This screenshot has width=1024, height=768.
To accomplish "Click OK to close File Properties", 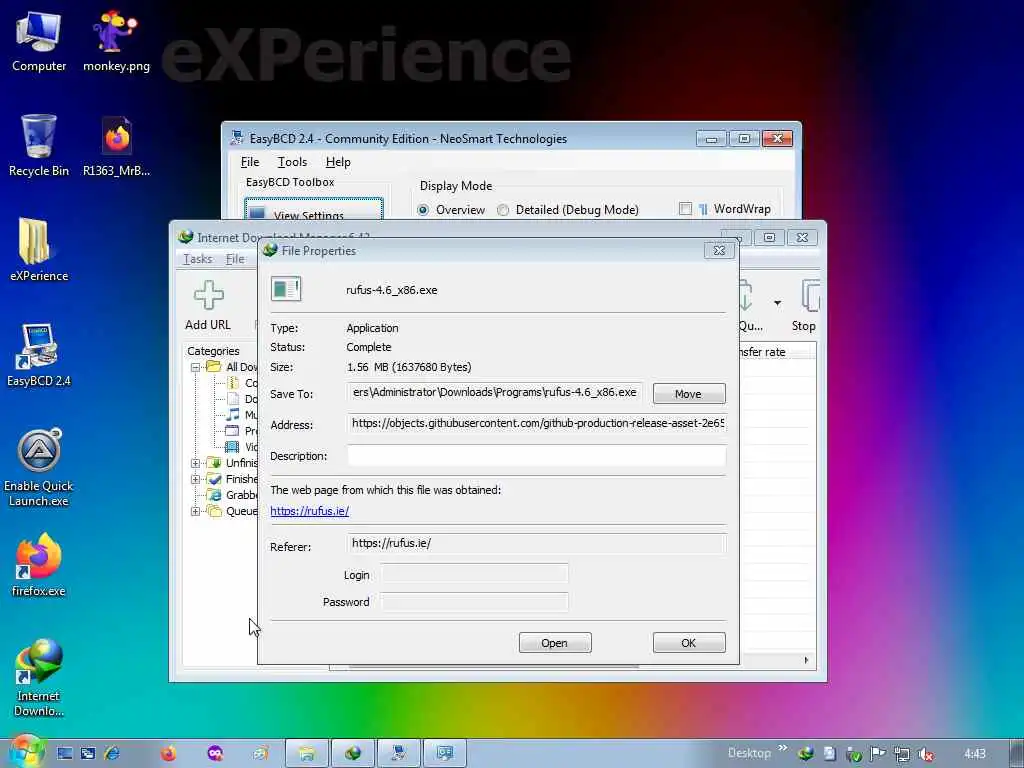I will pyautogui.click(x=689, y=643).
